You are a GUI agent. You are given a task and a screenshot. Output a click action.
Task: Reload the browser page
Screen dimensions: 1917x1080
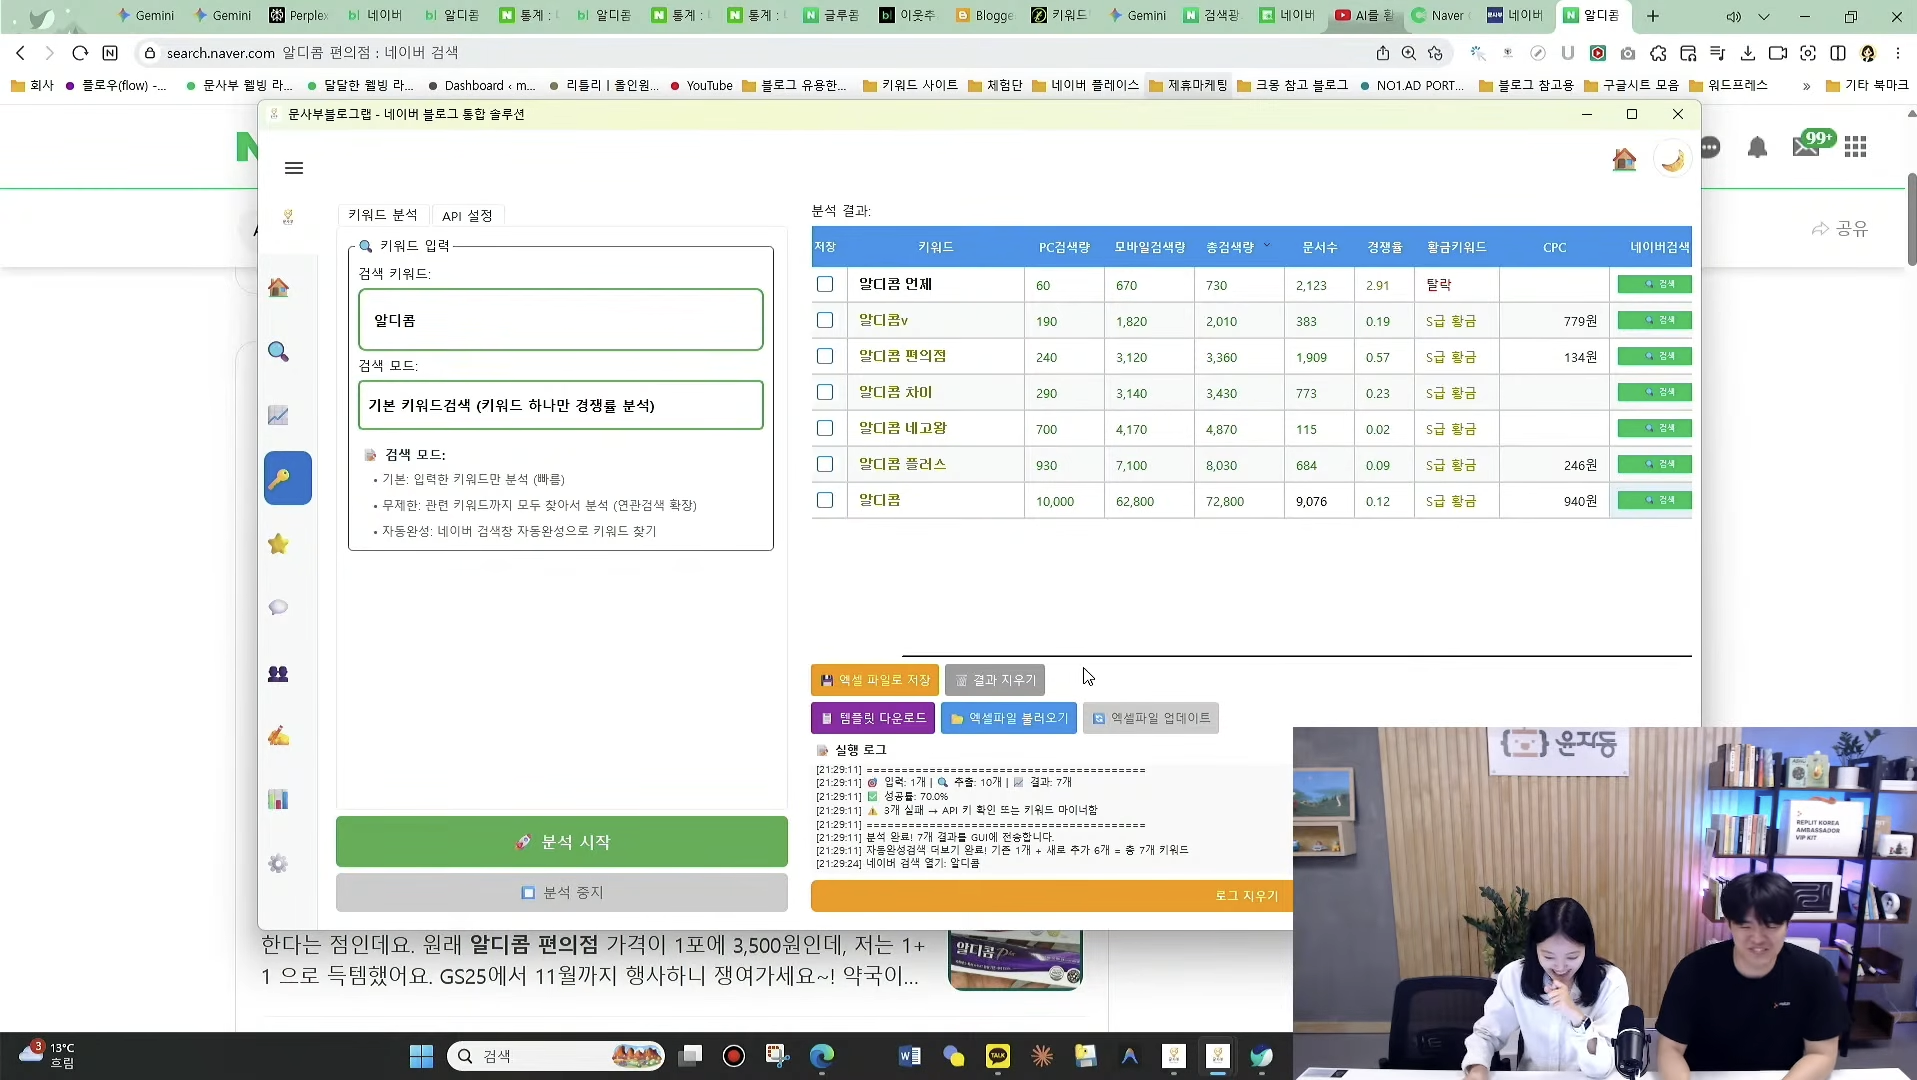click(x=80, y=53)
